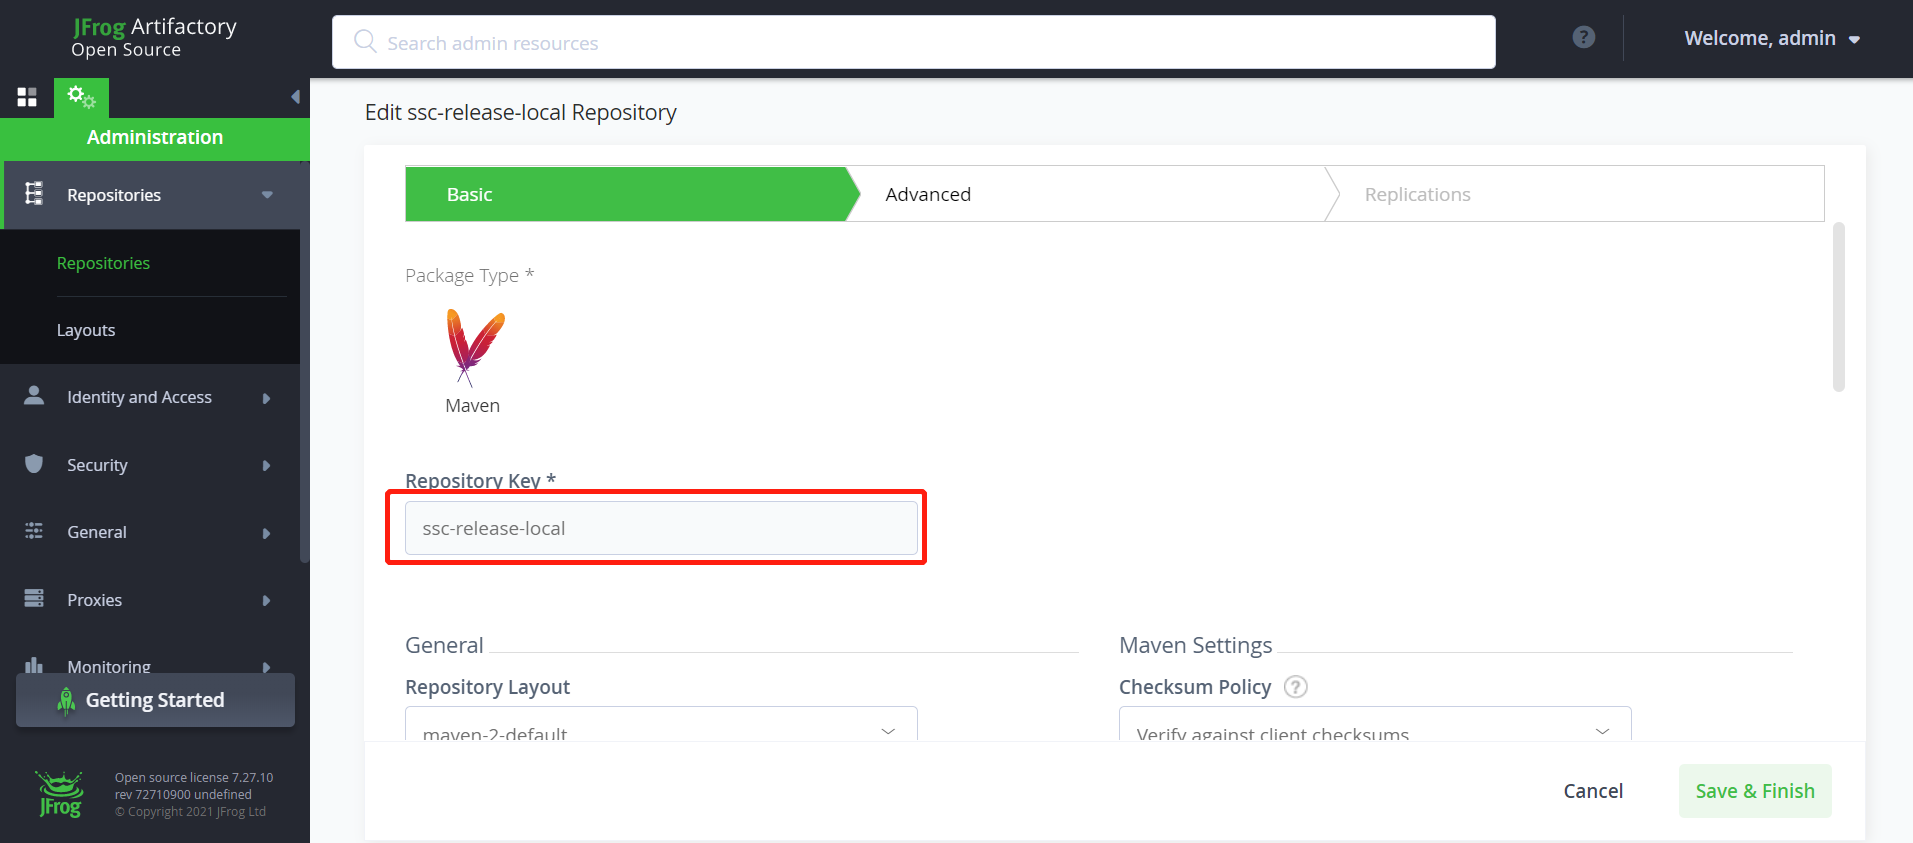Click the Security shield icon
Screen dimensions: 1913x843
(x=34, y=464)
